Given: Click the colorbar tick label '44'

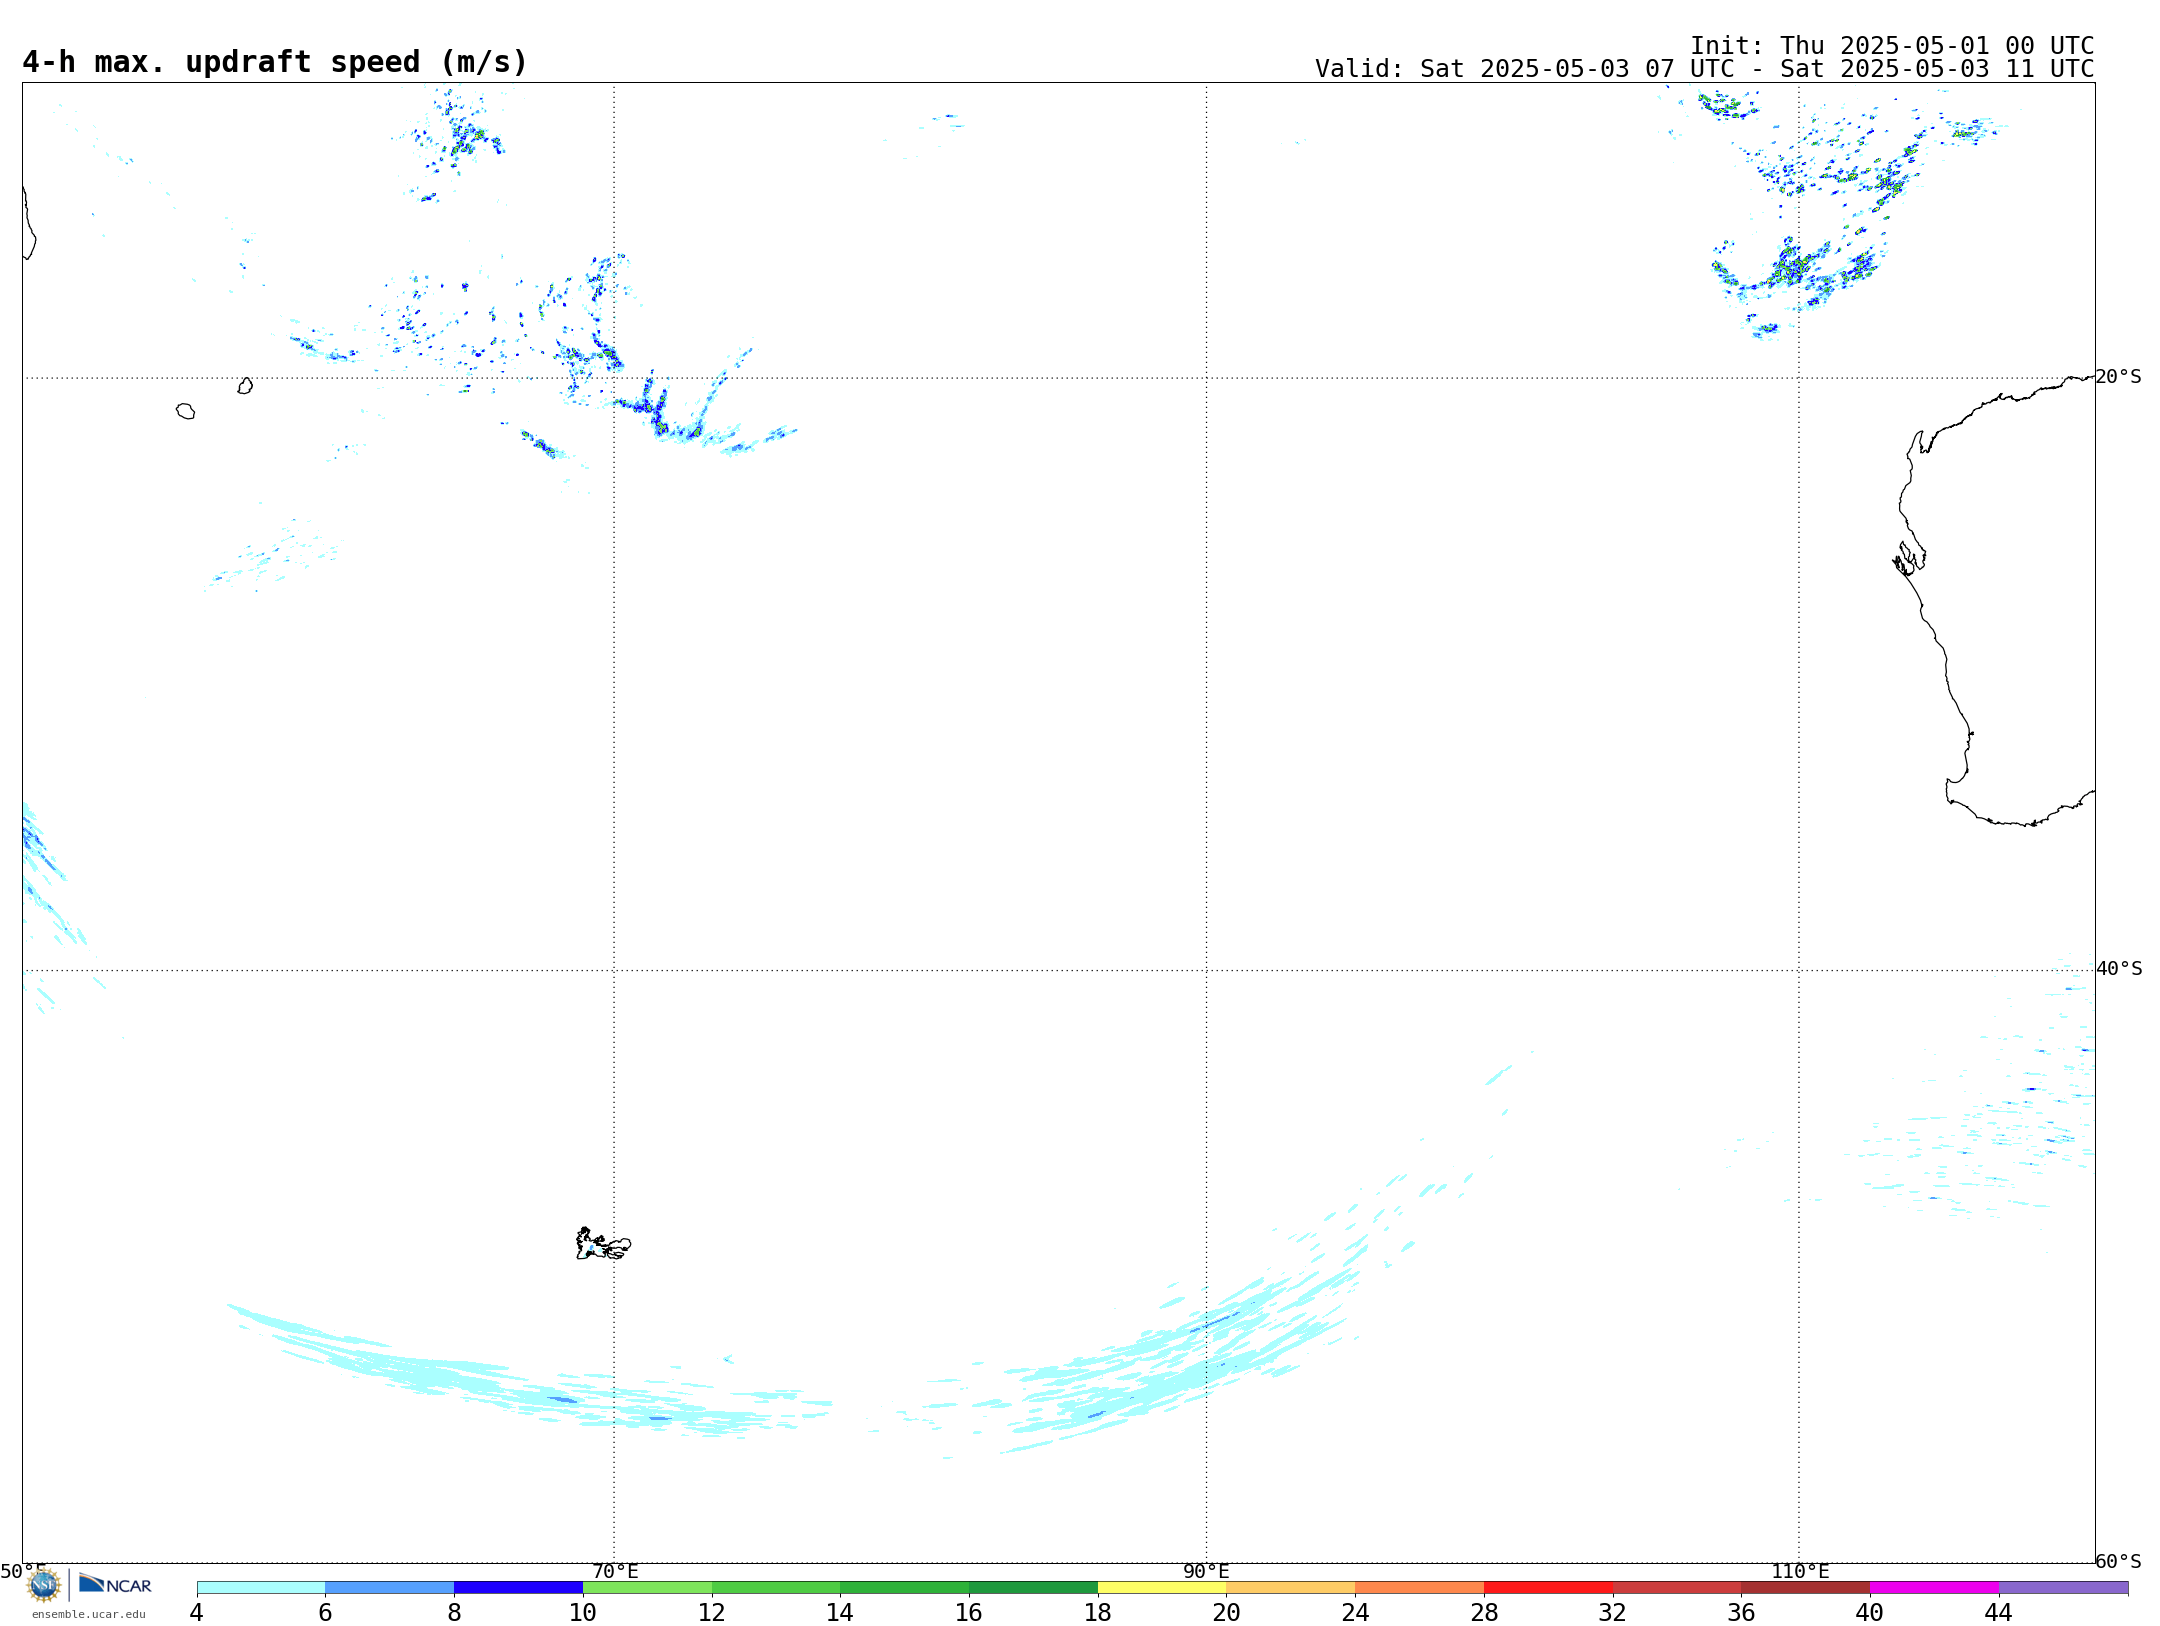Looking at the screenshot, I should (x=1999, y=1612).
